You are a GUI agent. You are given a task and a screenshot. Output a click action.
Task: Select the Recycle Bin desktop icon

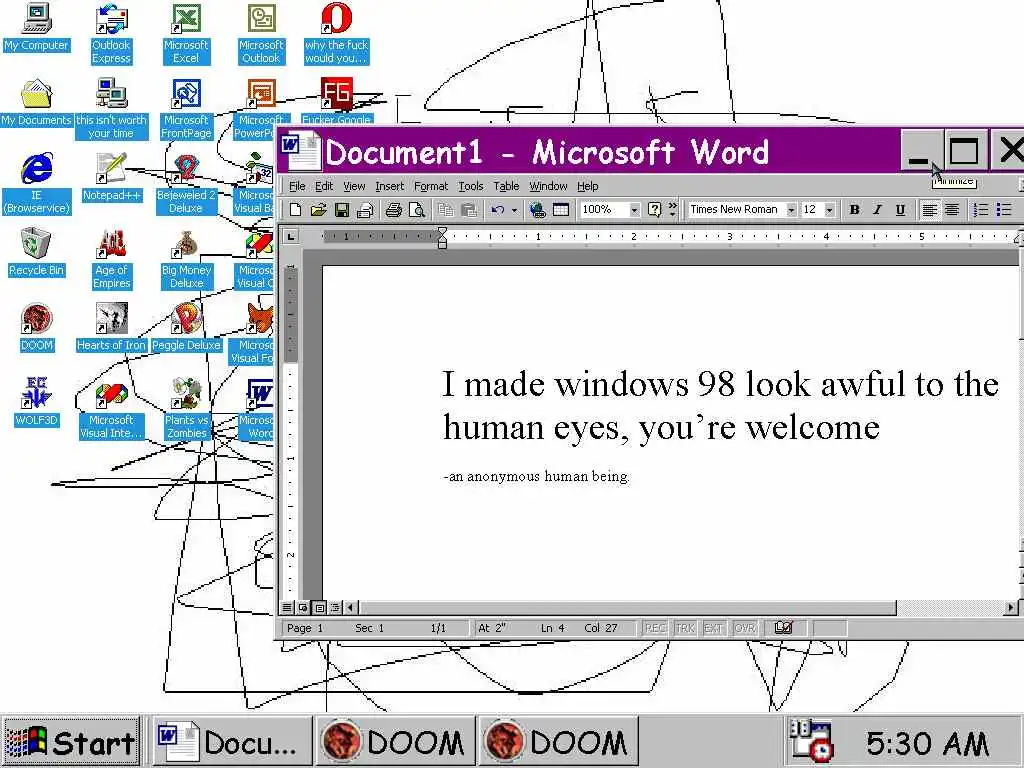(37, 253)
